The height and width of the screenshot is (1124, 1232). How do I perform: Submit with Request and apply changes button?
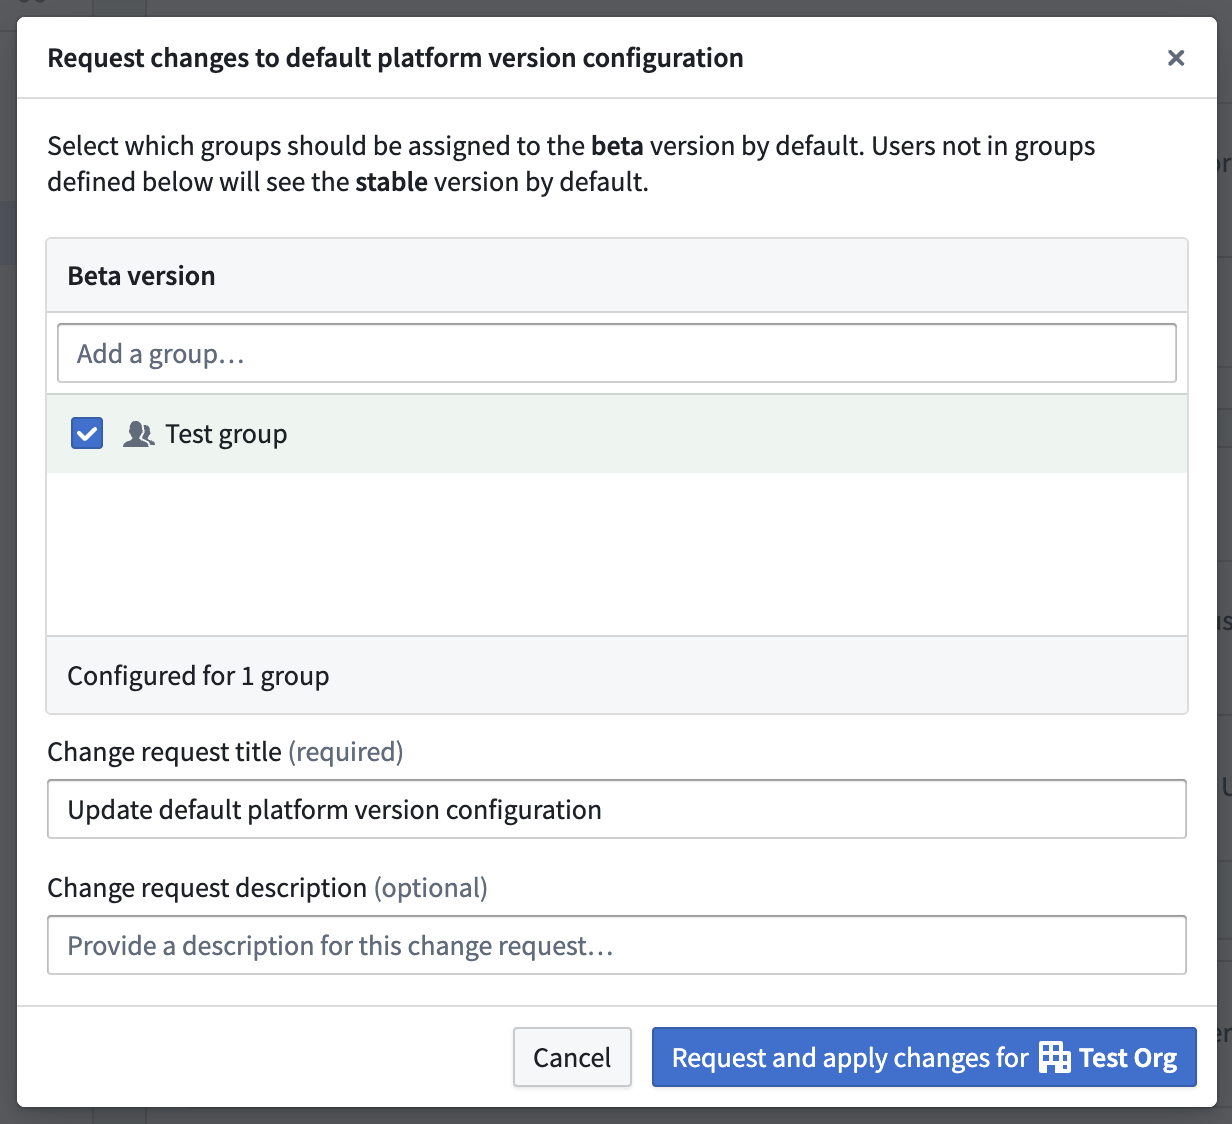923,1057
